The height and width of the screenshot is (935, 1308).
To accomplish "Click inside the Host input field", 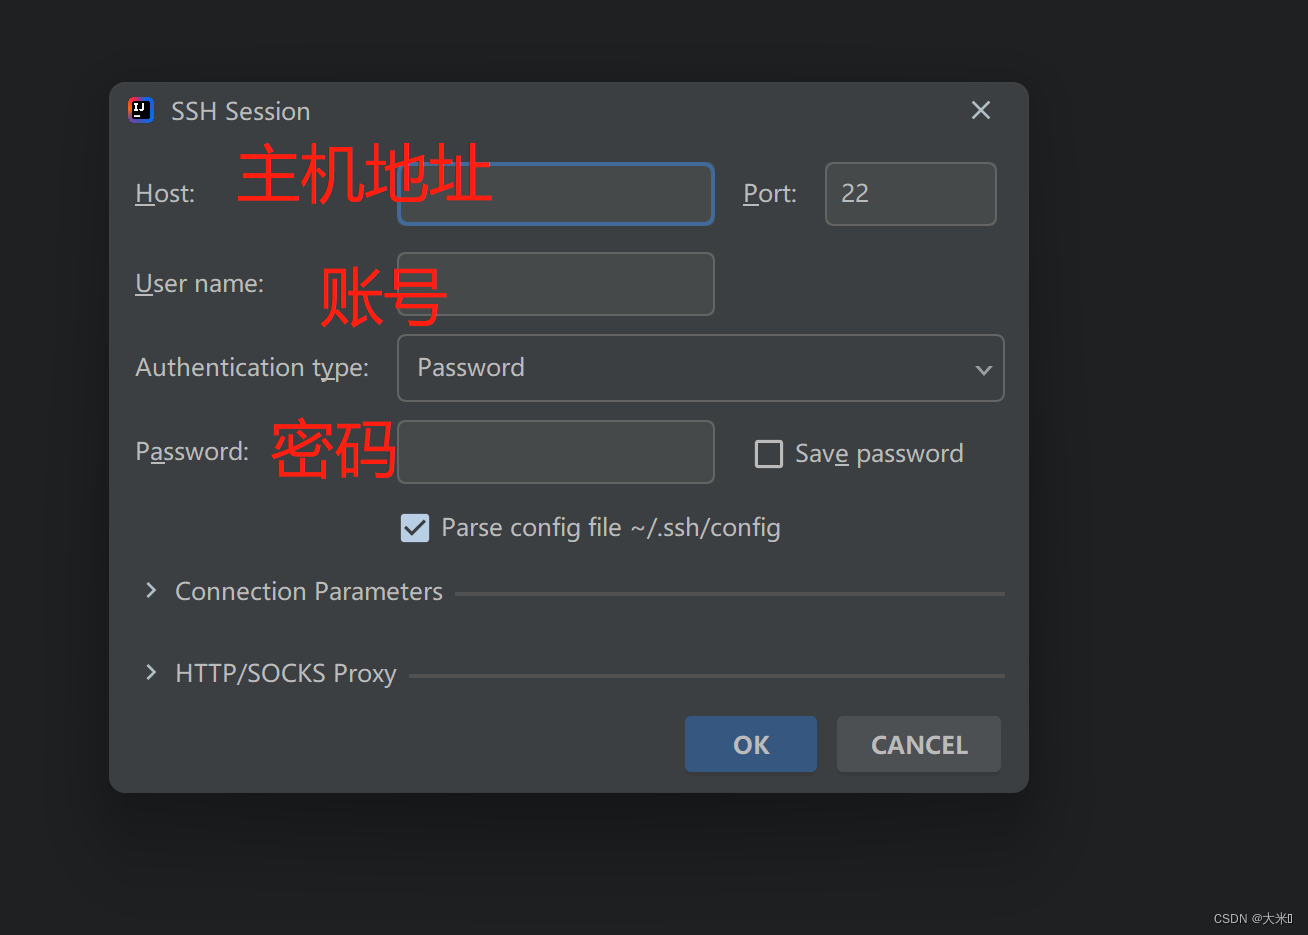I will click(556, 193).
